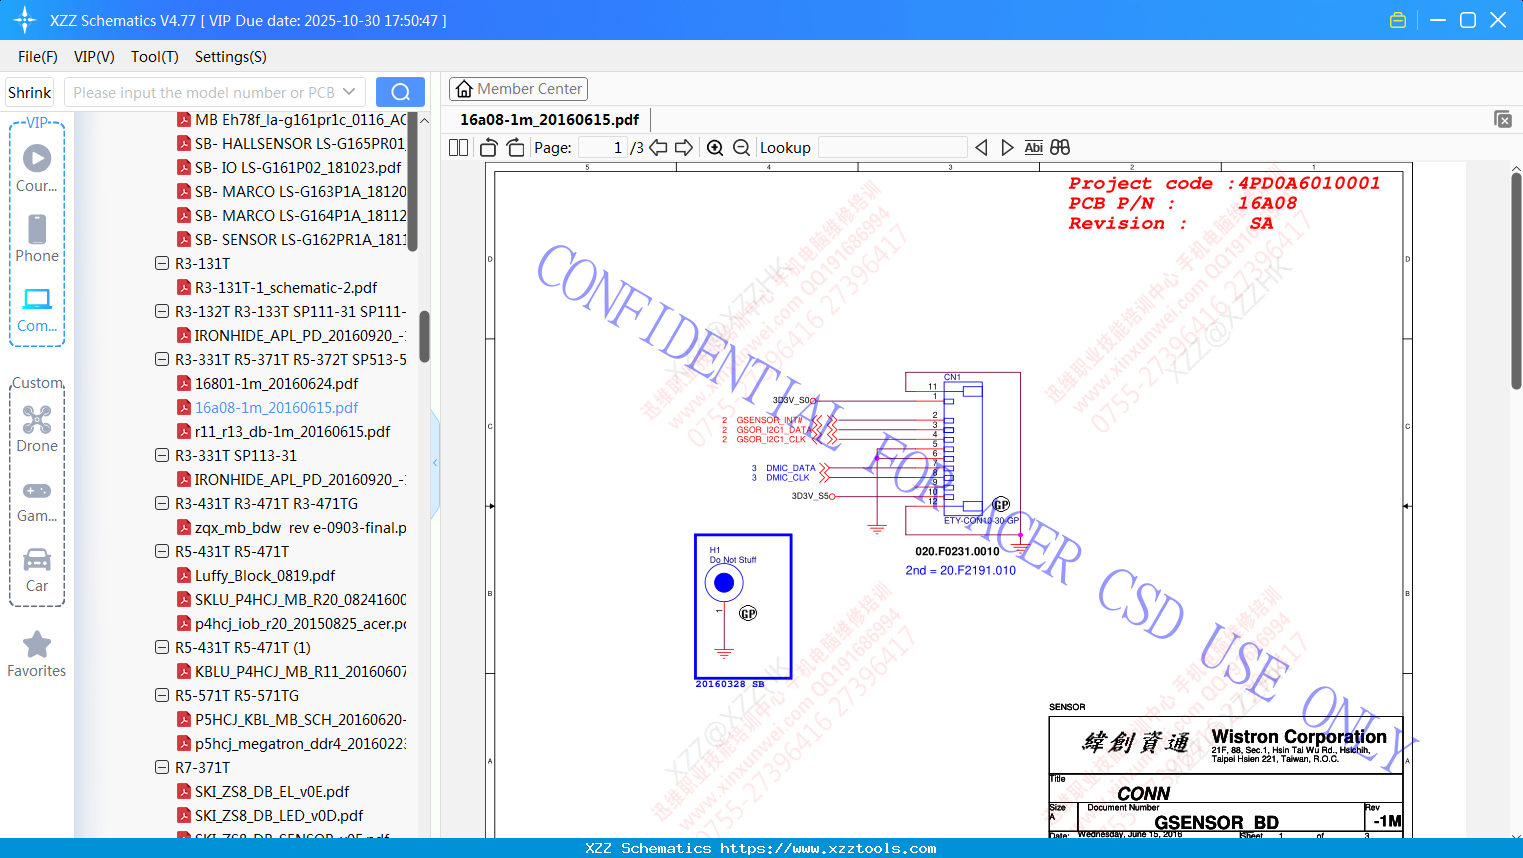The width and height of the screenshot is (1523, 858).
Task: Open r11_r13_db-1m_20160615.pdf in the tree
Action: (292, 431)
